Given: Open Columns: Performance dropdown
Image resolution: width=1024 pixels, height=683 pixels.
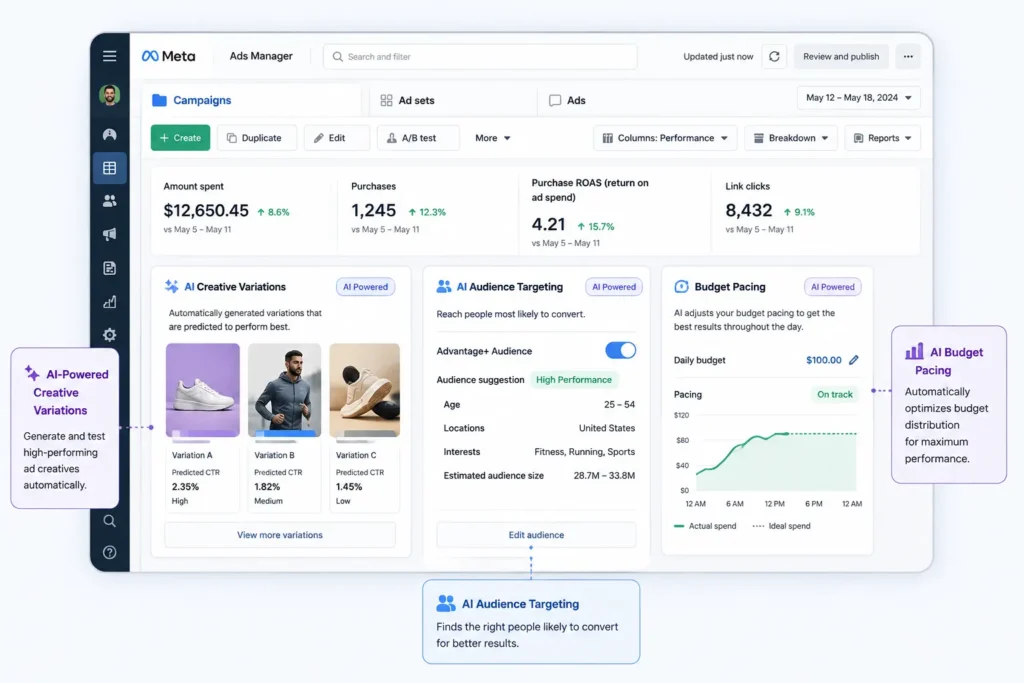Looking at the screenshot, I should (x=665, y=138).
